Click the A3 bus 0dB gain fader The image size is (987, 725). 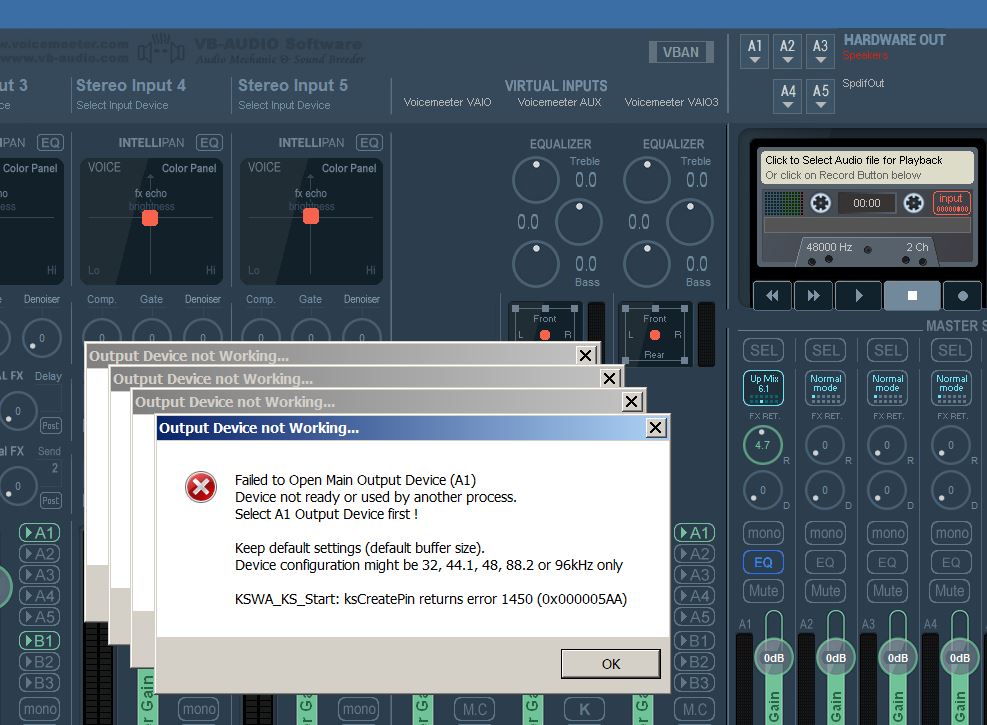click(898, 658)
